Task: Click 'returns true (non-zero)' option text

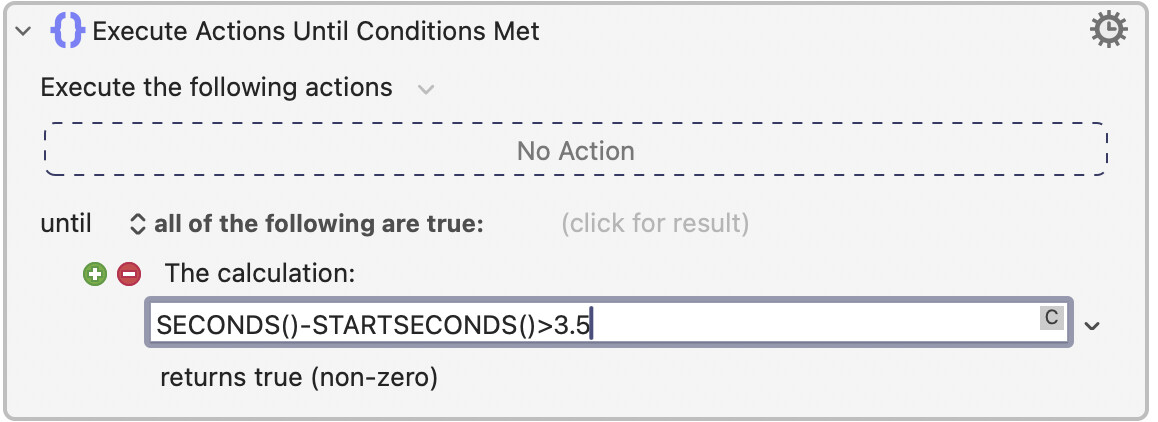Action: pos(298,377)
